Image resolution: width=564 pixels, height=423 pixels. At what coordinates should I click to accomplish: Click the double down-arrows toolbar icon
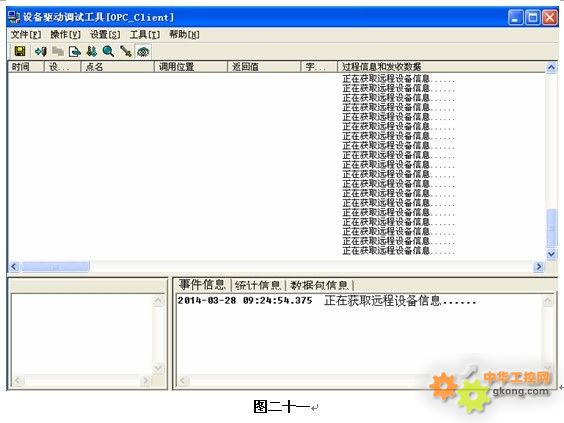click(x=91, y=51)
